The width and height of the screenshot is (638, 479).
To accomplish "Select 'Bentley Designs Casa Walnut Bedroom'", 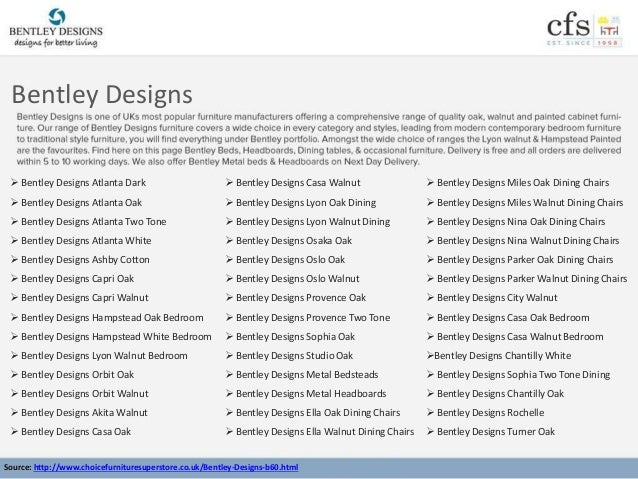I will (520, 337).
